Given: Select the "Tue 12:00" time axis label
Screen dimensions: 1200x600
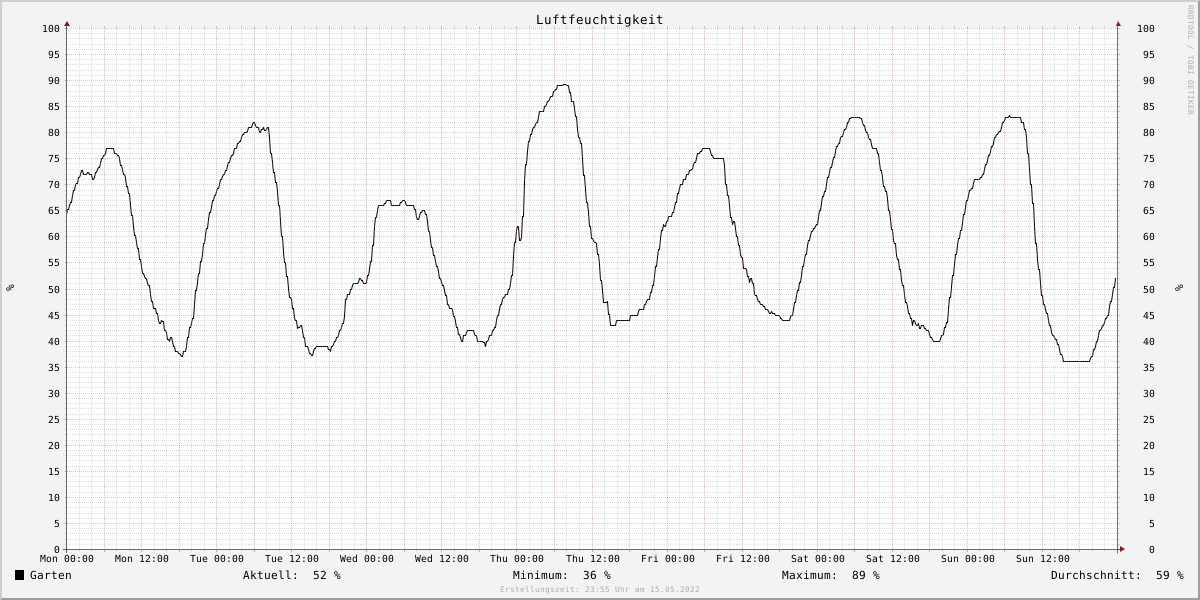Looking at the screenshot, I should point(292,559).
